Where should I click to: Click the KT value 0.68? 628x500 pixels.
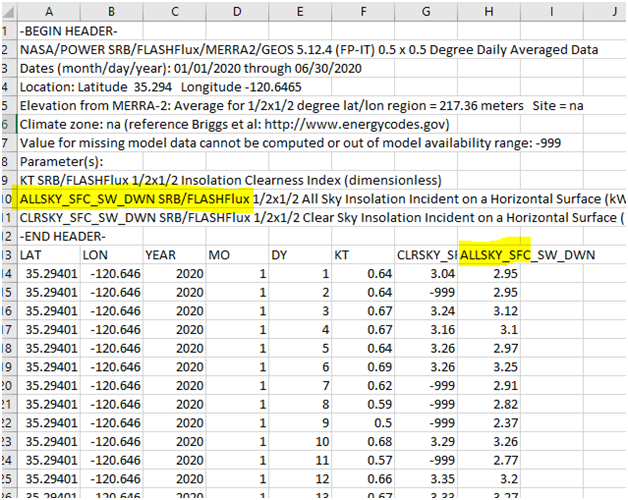pyautogui.click(x=363, y=442)
